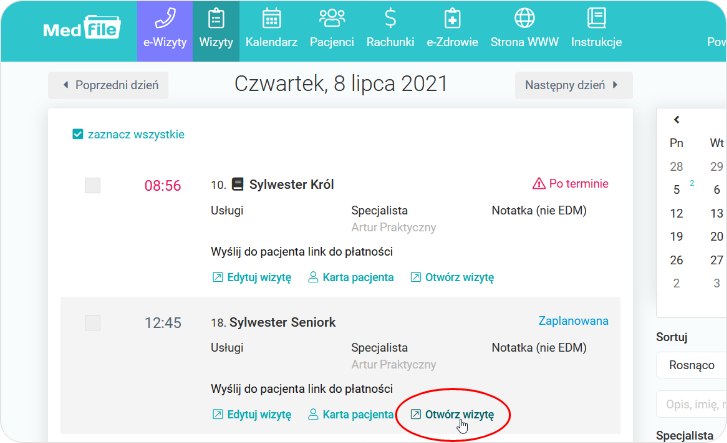Click the MedFile logo
Screen dimensions: 727x443
point(80,30)
